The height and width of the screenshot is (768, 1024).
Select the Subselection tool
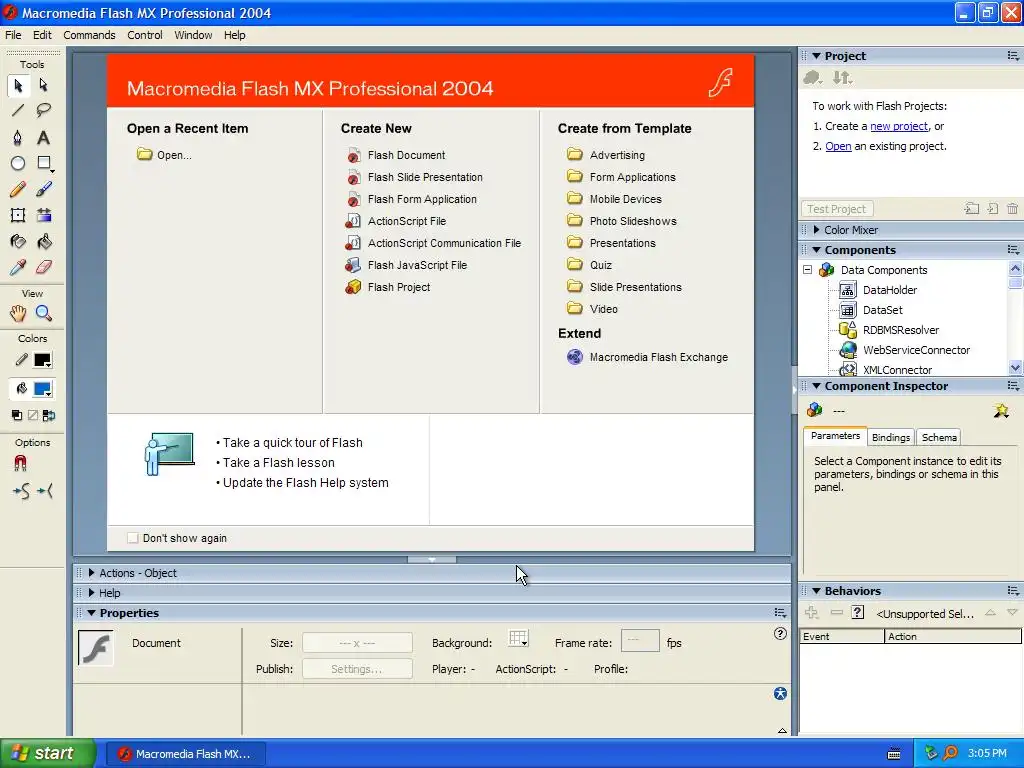click(x=44, y=86)
